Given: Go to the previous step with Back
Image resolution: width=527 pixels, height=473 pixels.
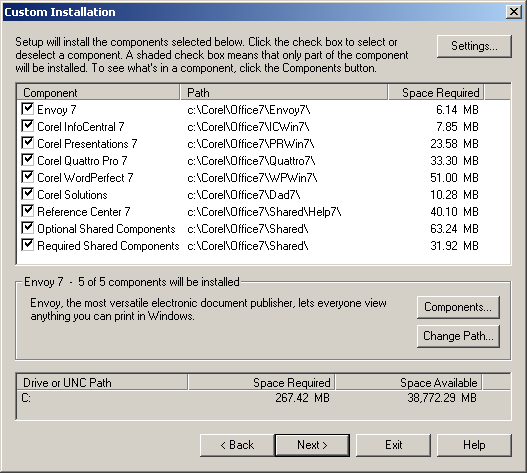Looking at the screenshot, I should point(237,445).
